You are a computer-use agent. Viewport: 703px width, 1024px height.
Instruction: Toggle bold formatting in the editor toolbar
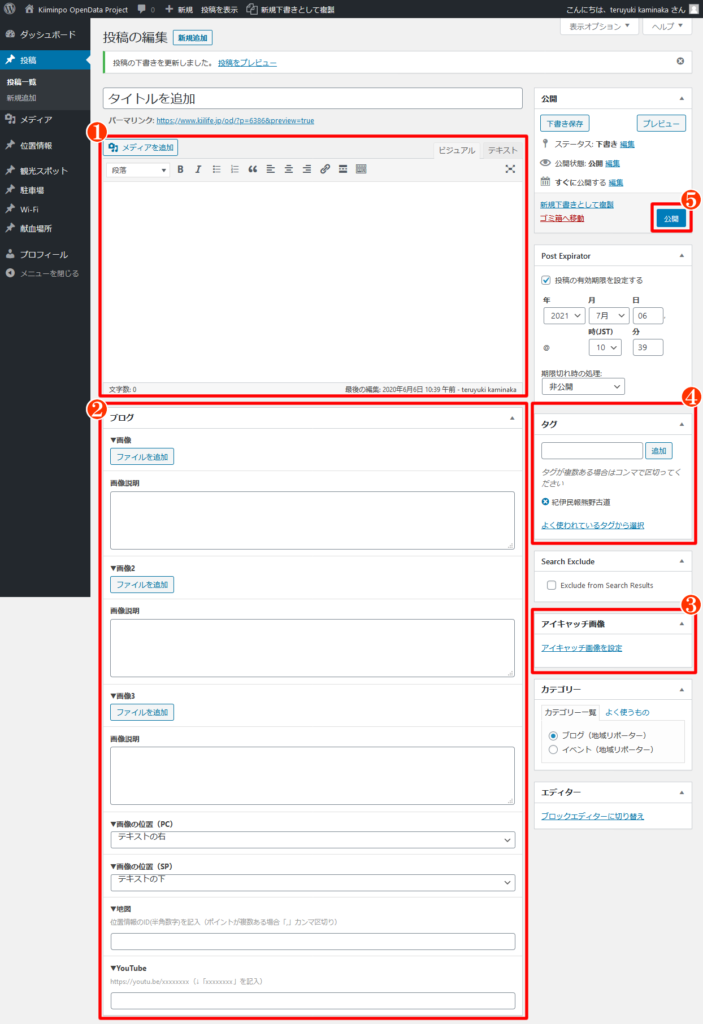point(181,169)
